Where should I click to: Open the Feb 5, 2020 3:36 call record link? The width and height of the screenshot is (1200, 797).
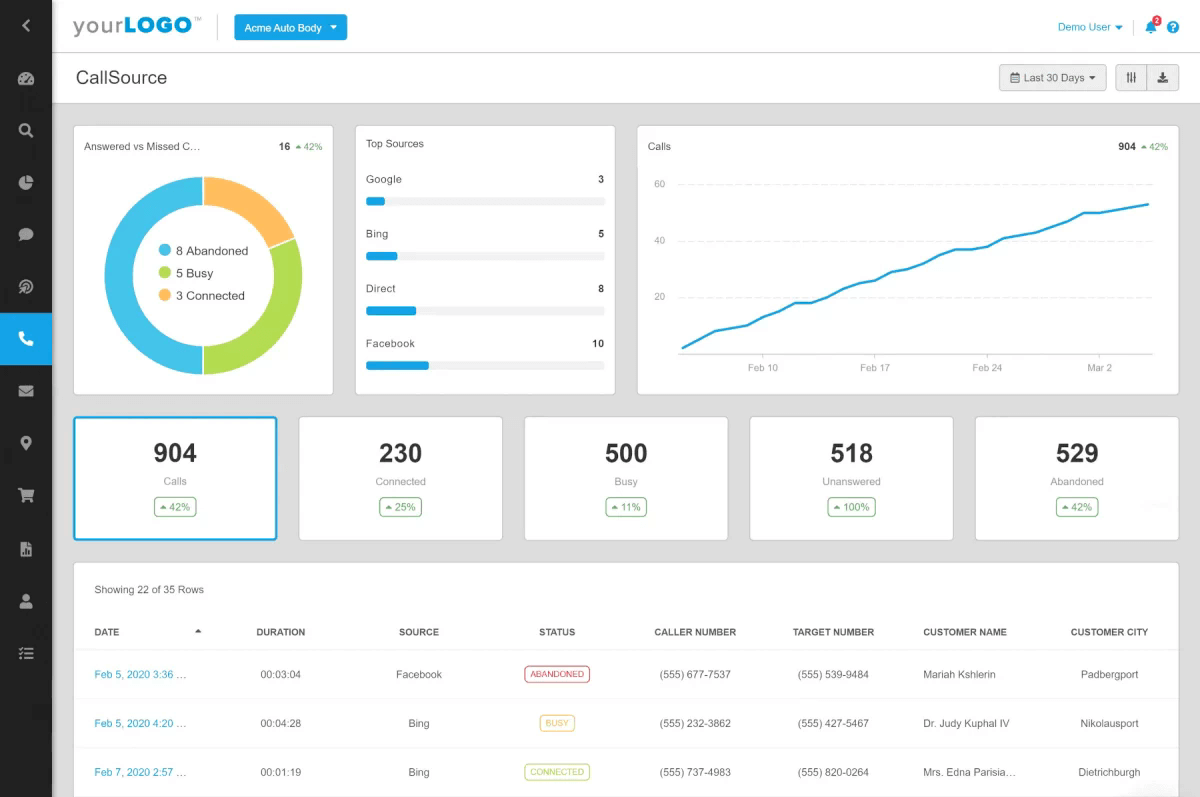[138, 674]
